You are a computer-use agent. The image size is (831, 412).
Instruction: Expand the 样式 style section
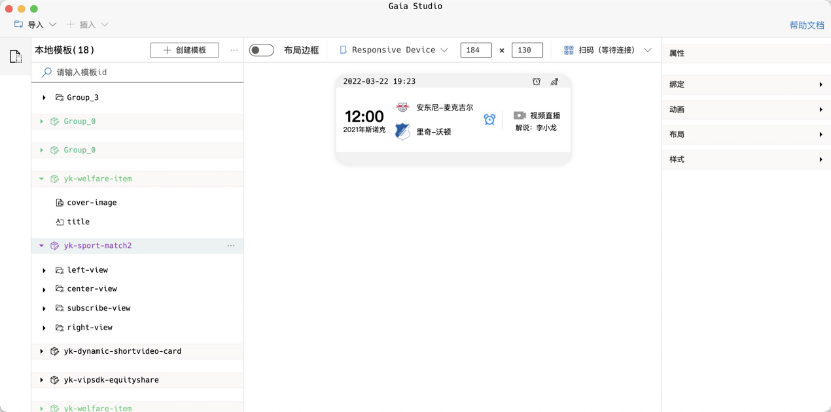746,159
